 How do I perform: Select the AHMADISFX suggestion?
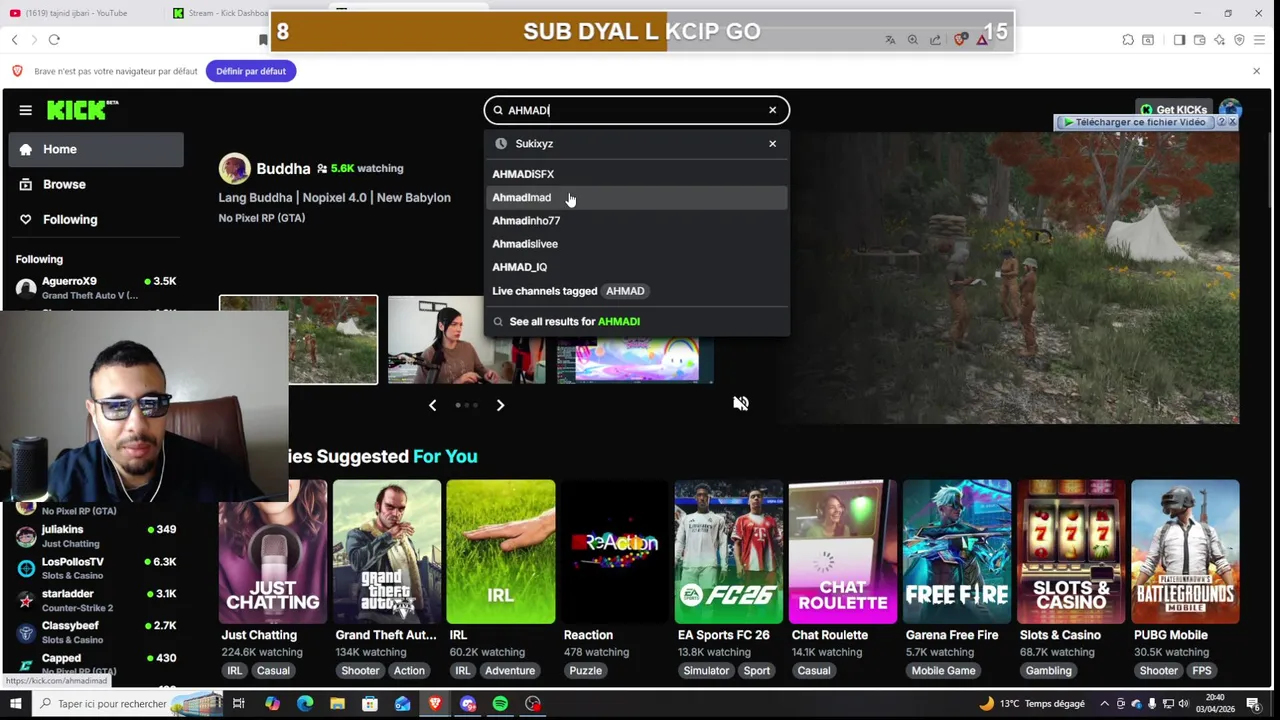pos(636,174)
